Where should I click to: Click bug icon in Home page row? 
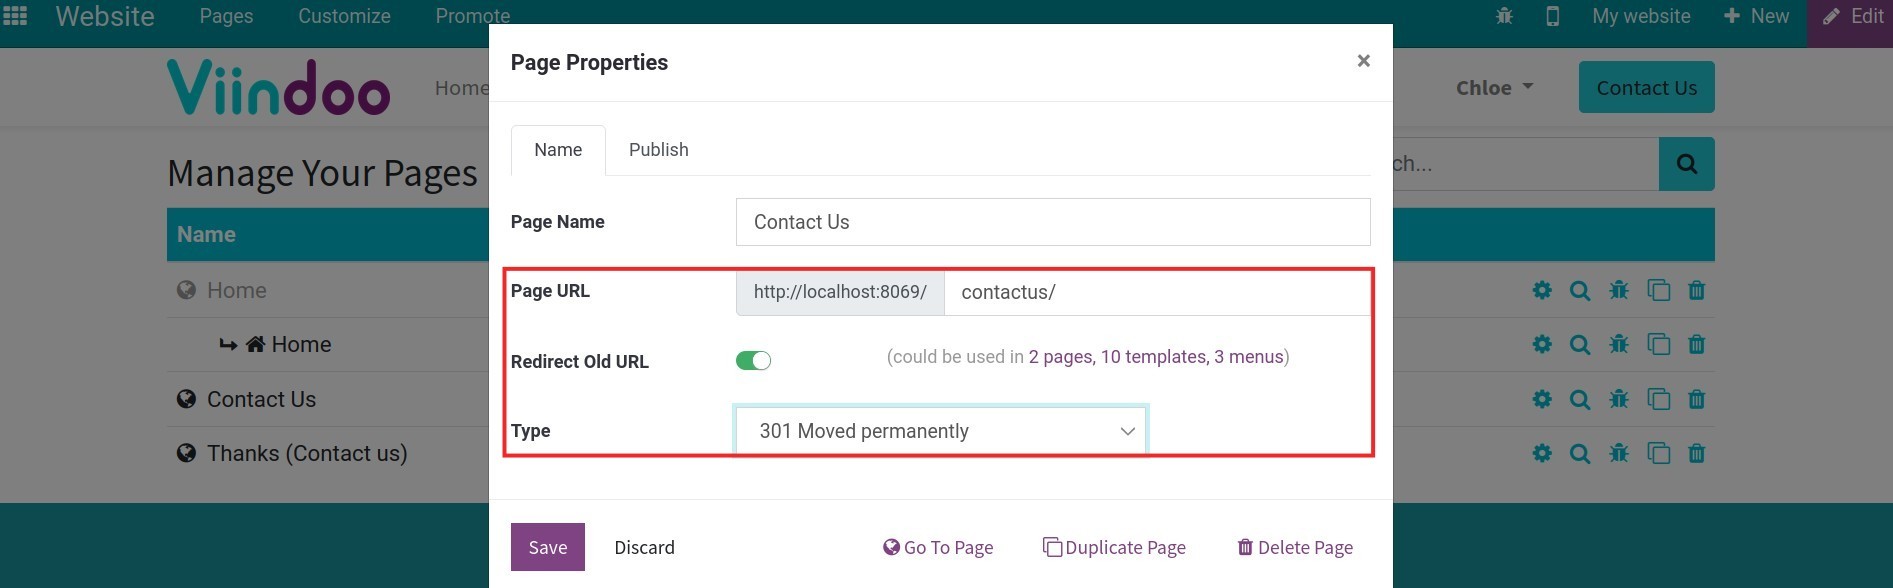click(1619, 290)
